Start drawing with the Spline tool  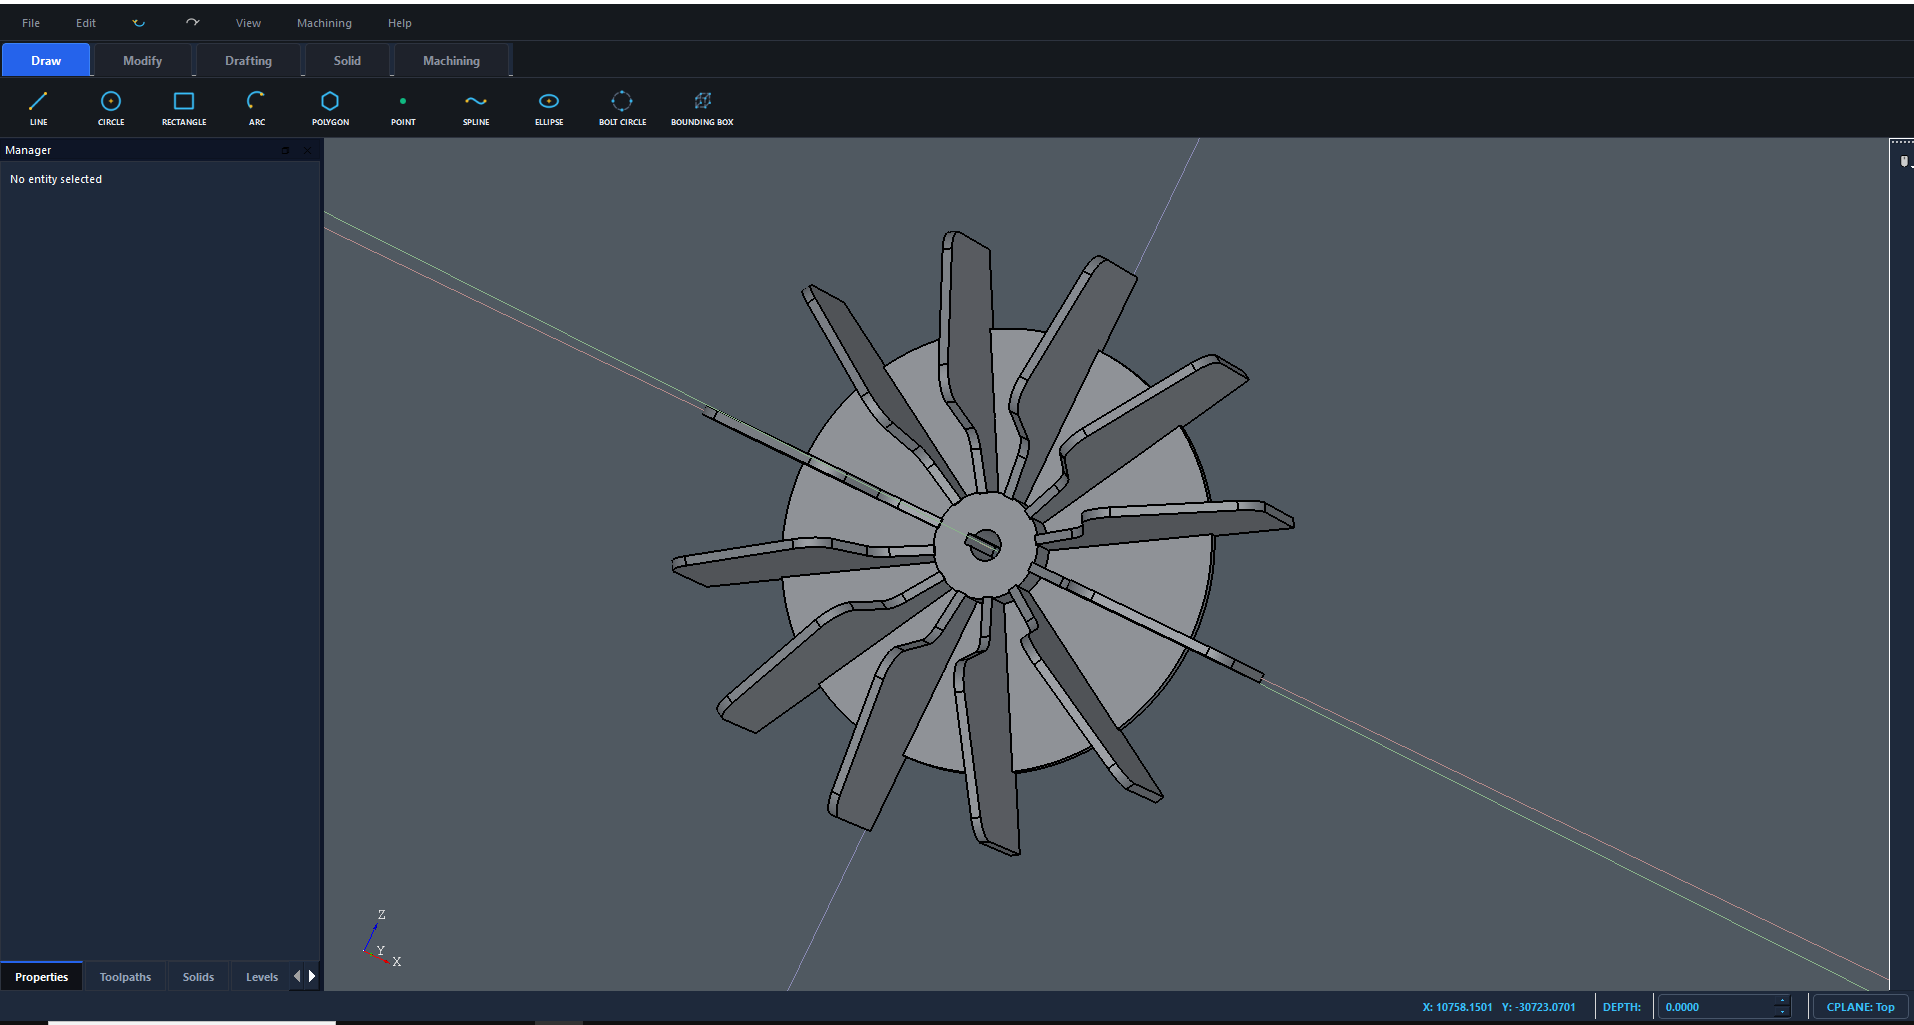tap(476, 108)
